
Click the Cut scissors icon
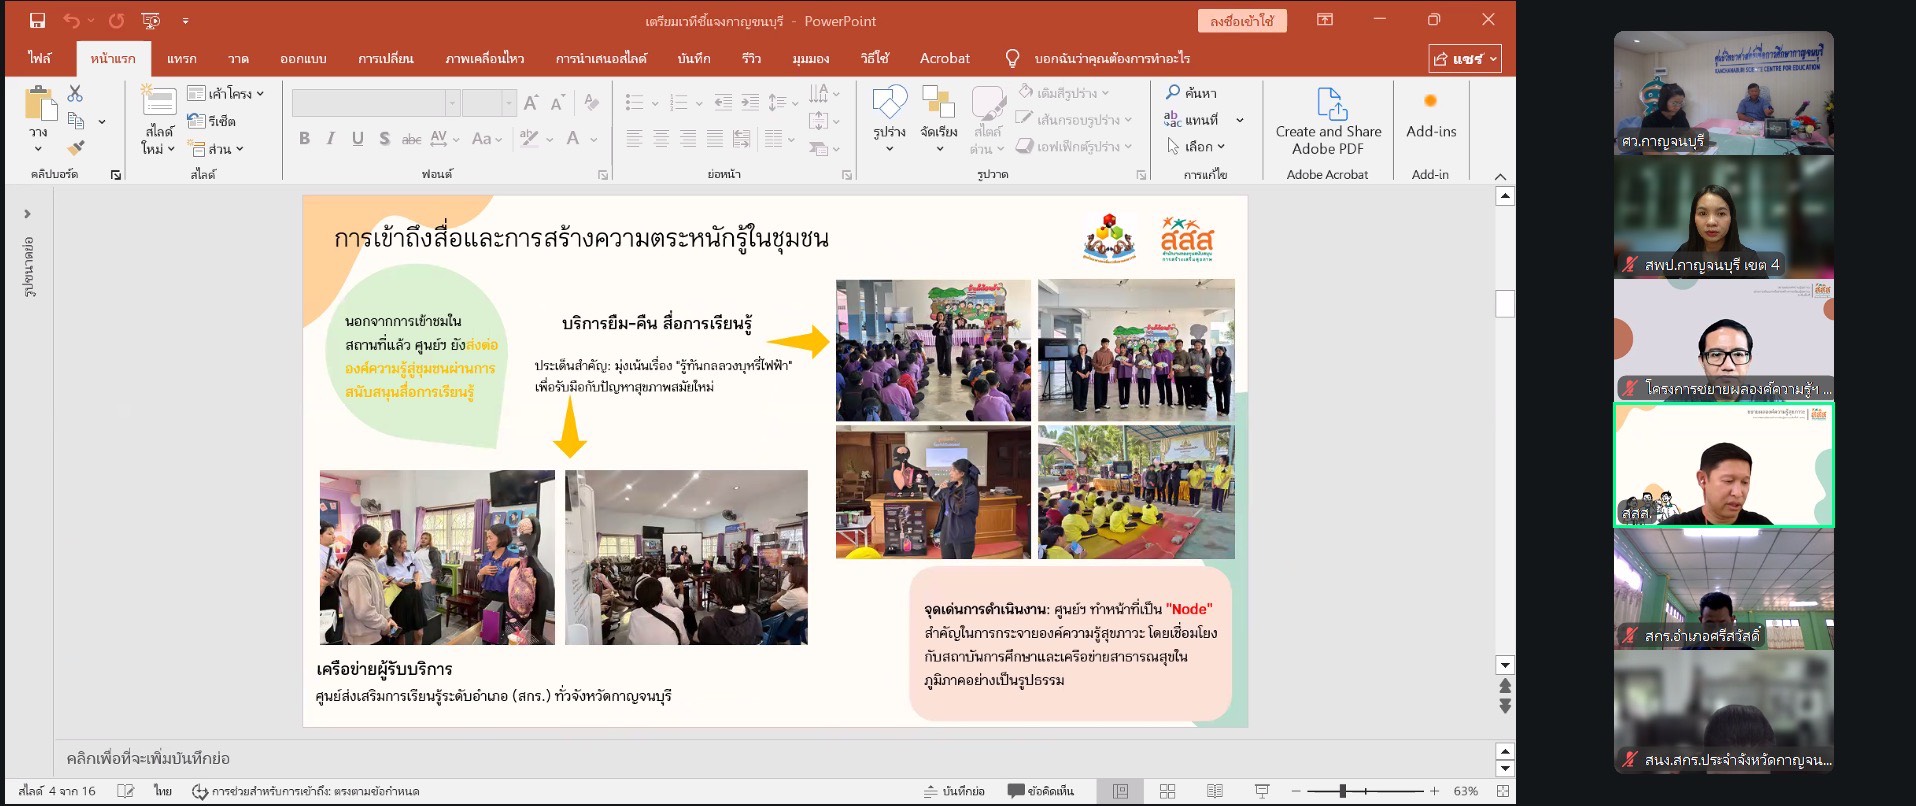[75, 93]
